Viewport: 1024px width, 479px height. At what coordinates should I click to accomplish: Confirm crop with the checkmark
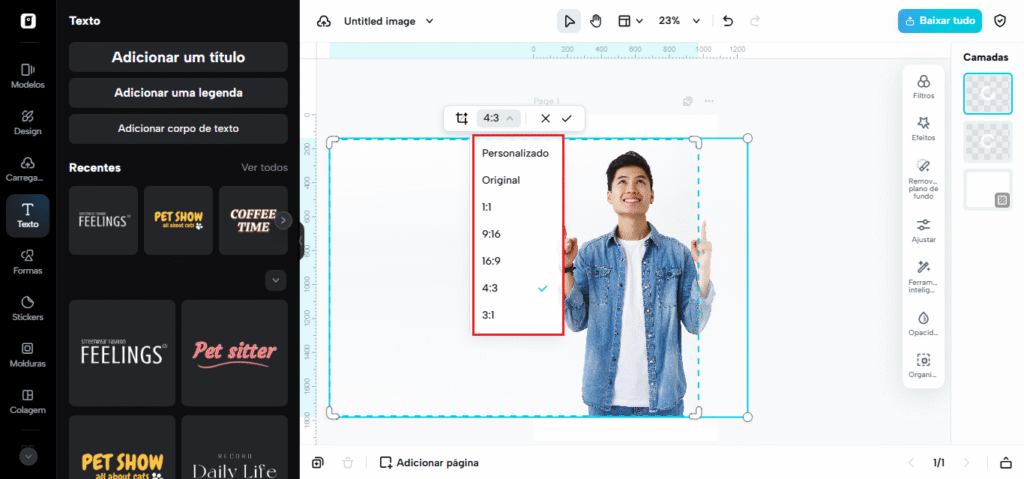click(567, 118)
